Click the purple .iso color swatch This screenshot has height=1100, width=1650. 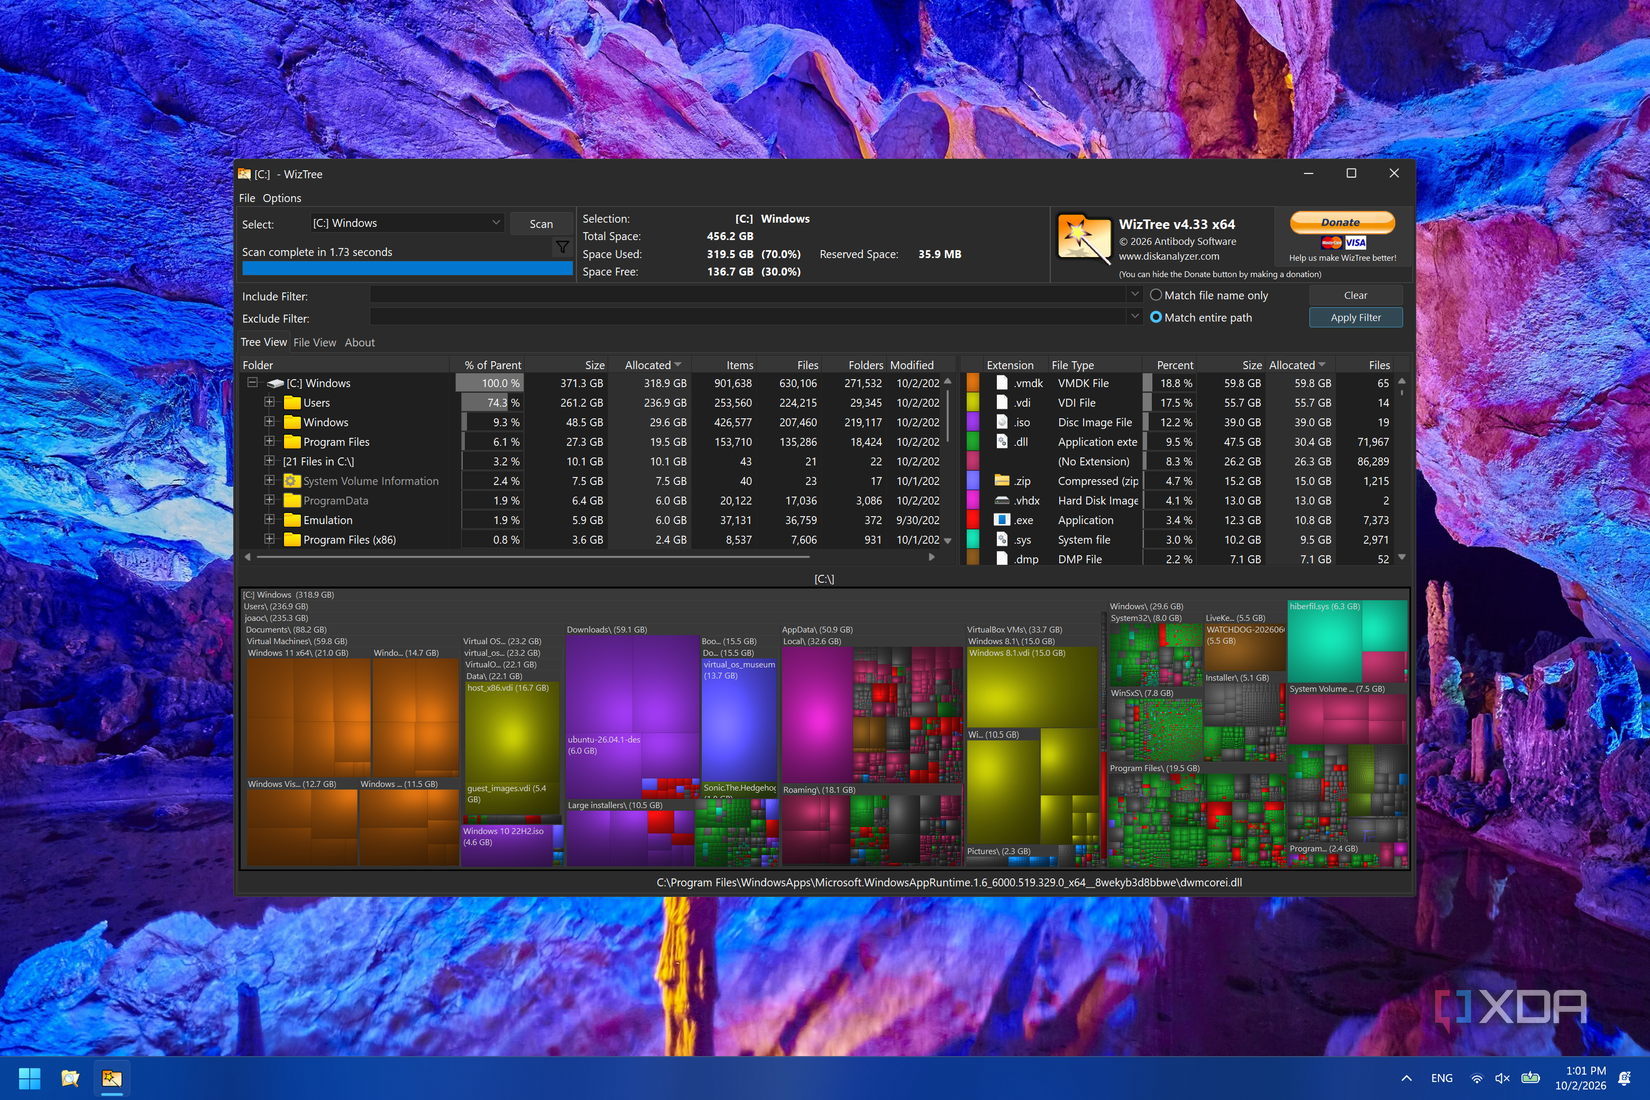[973, 422]
